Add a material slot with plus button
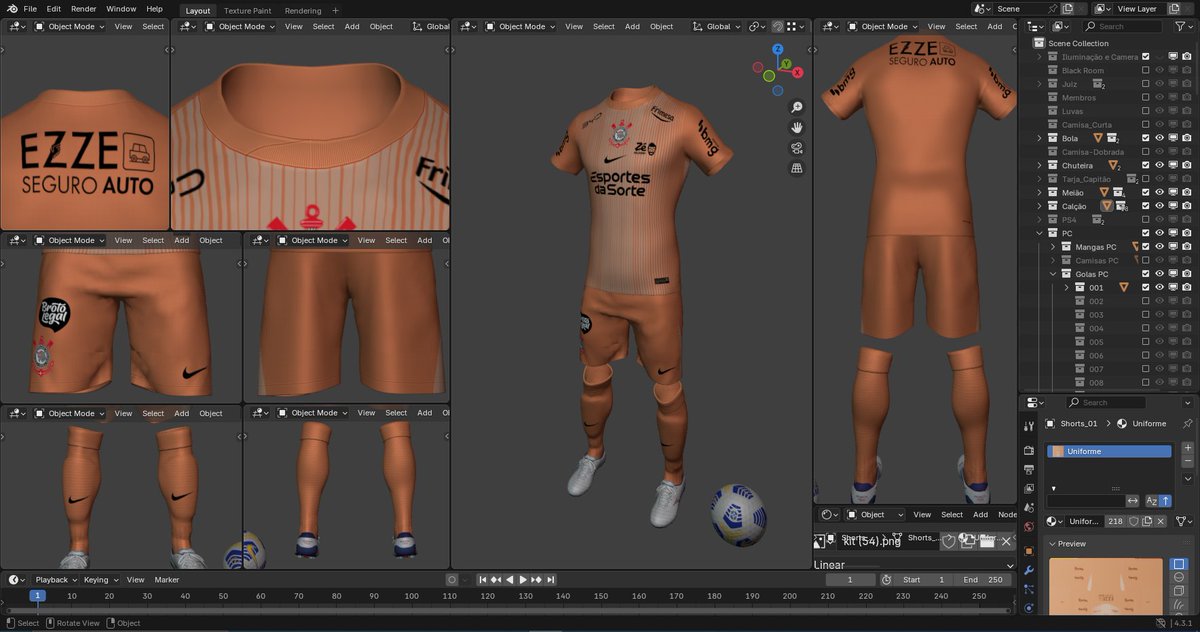 tap(1187, 448)
